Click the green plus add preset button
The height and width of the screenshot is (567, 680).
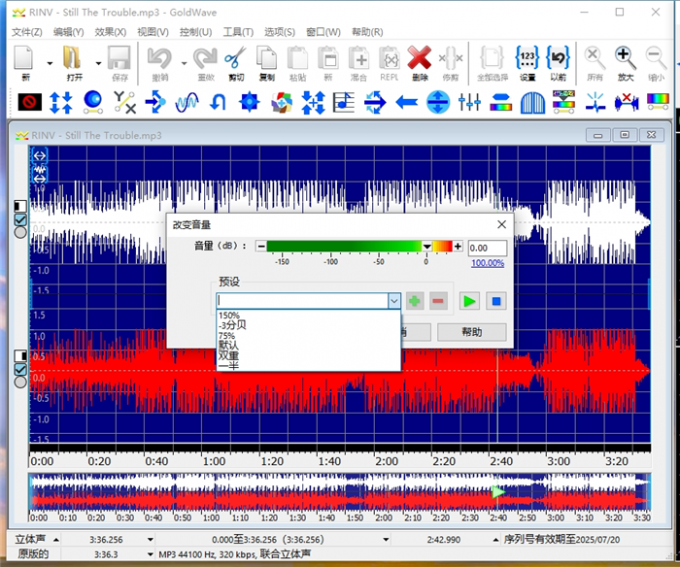click(415, 301)
